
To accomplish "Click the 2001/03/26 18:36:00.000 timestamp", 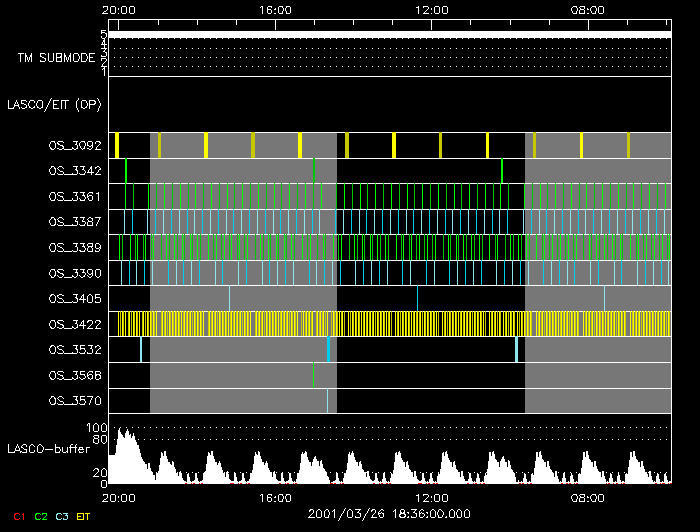I will coord(387,513).
